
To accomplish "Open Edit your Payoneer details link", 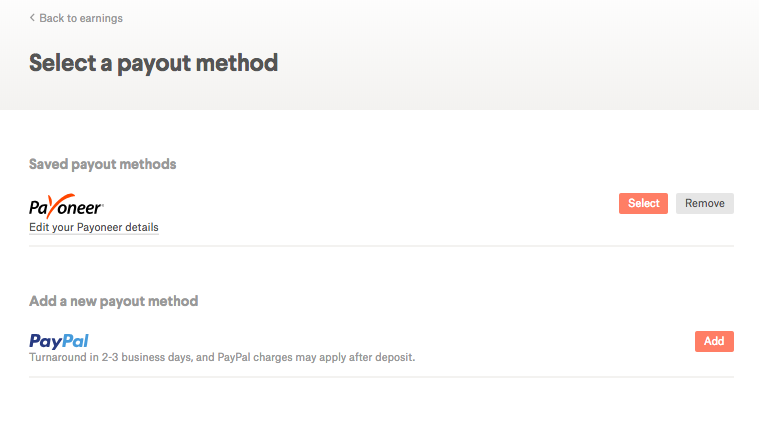I will coord(94,227).
